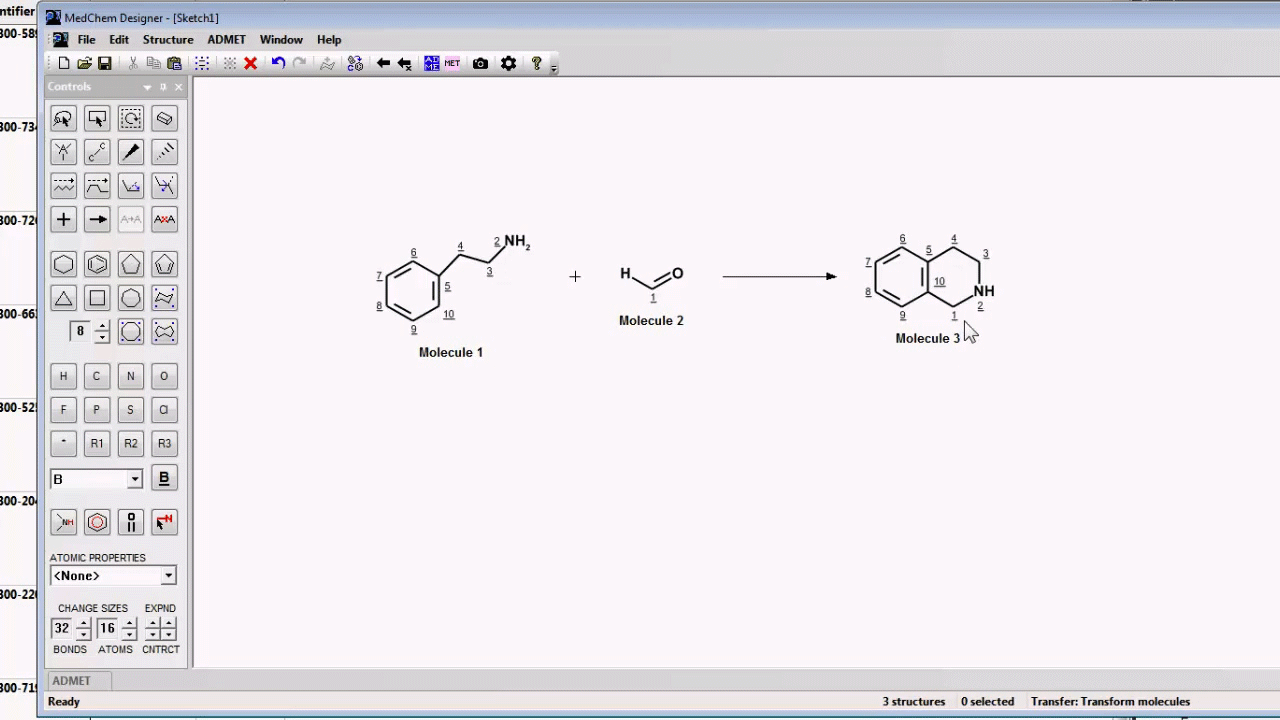Click the pink MET toolbar icon
This screenshot has height=720, width=1280.
[452, 63]
